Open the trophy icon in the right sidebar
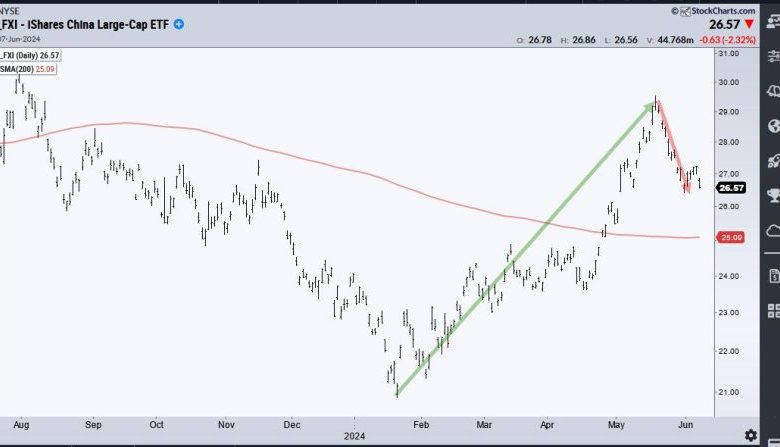This screenshot has width=780, height=447. pyautogui.click(x=774, y=196)
